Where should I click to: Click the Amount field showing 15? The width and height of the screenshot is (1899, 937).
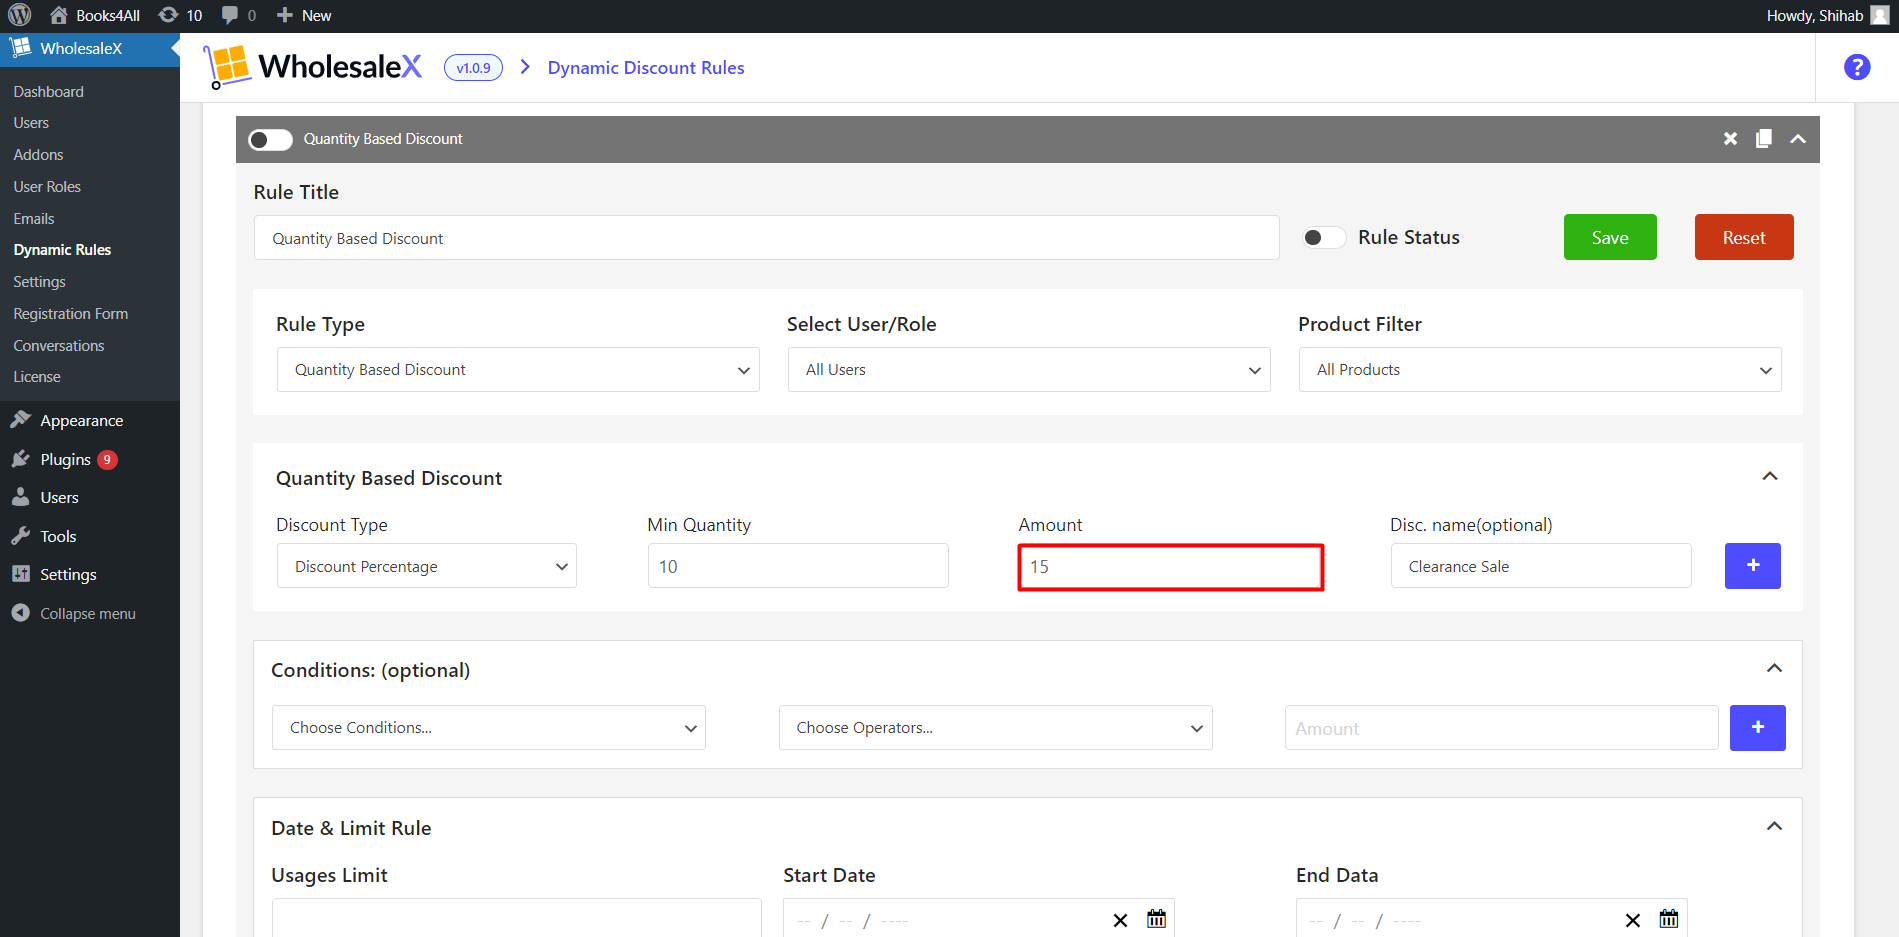pos(1171,567)
